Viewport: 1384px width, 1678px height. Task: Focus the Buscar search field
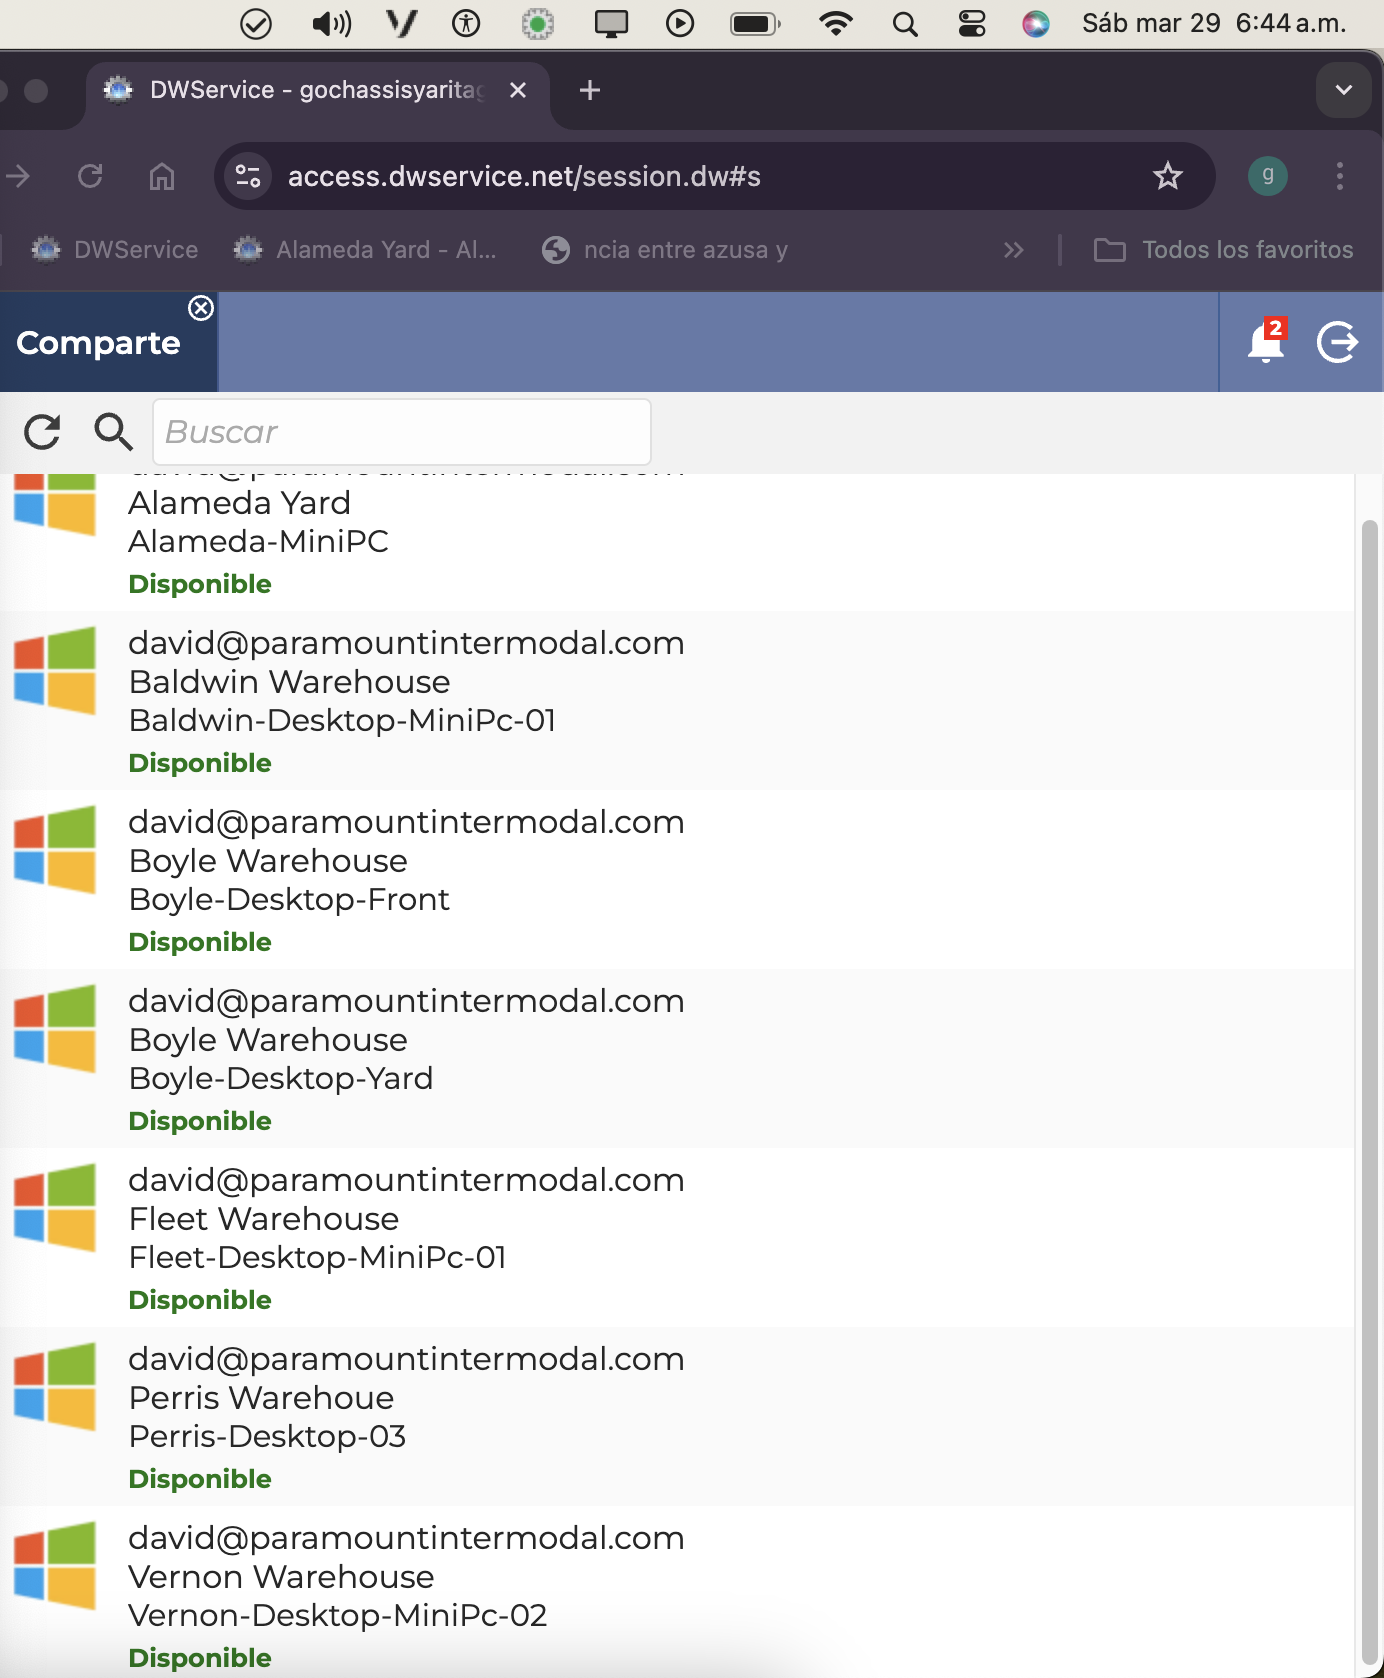(401, 432)
